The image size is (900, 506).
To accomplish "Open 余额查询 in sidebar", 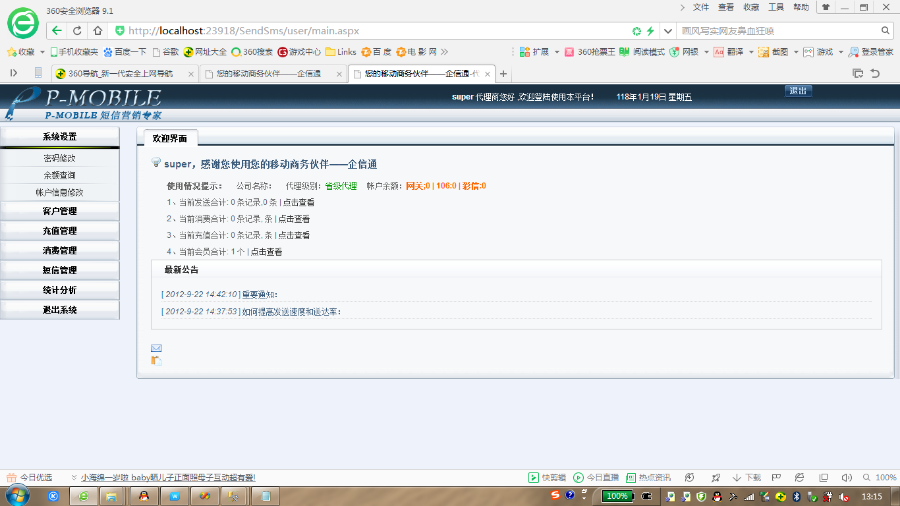I will pyautogui.click(x=60, y=175).
